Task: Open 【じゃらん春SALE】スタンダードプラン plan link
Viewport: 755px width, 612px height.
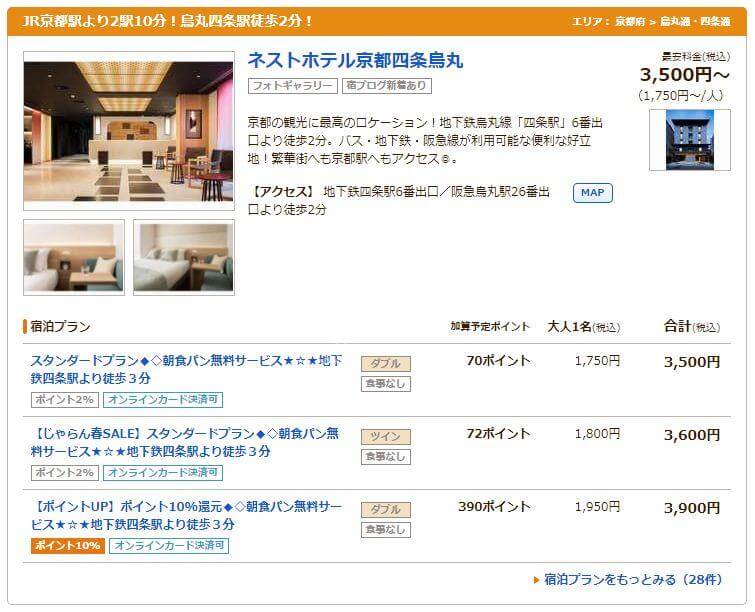Action: pos(185,443)
